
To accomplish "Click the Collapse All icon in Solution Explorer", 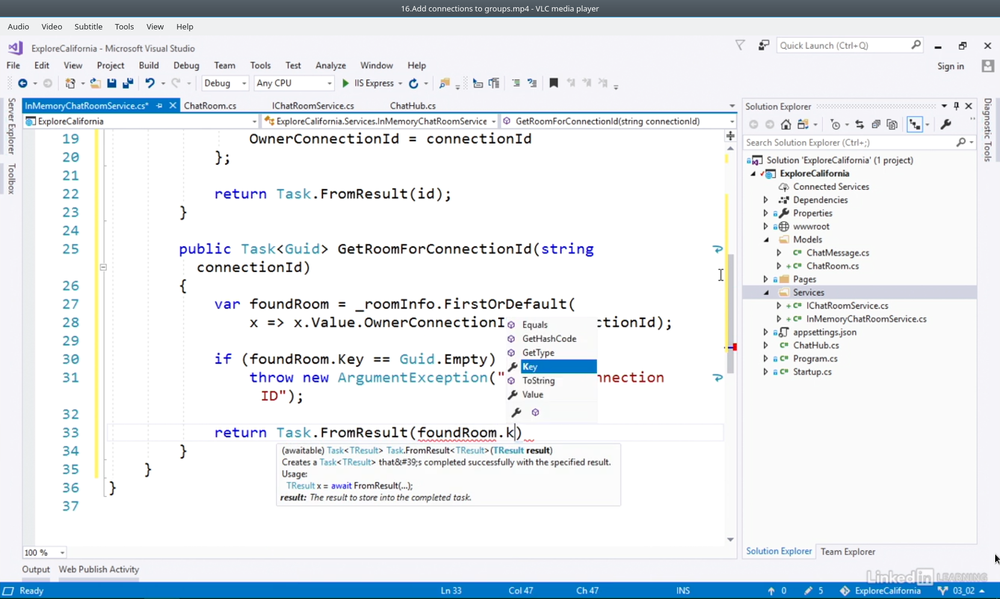I will pyautogui.click(x=876, y=125).
